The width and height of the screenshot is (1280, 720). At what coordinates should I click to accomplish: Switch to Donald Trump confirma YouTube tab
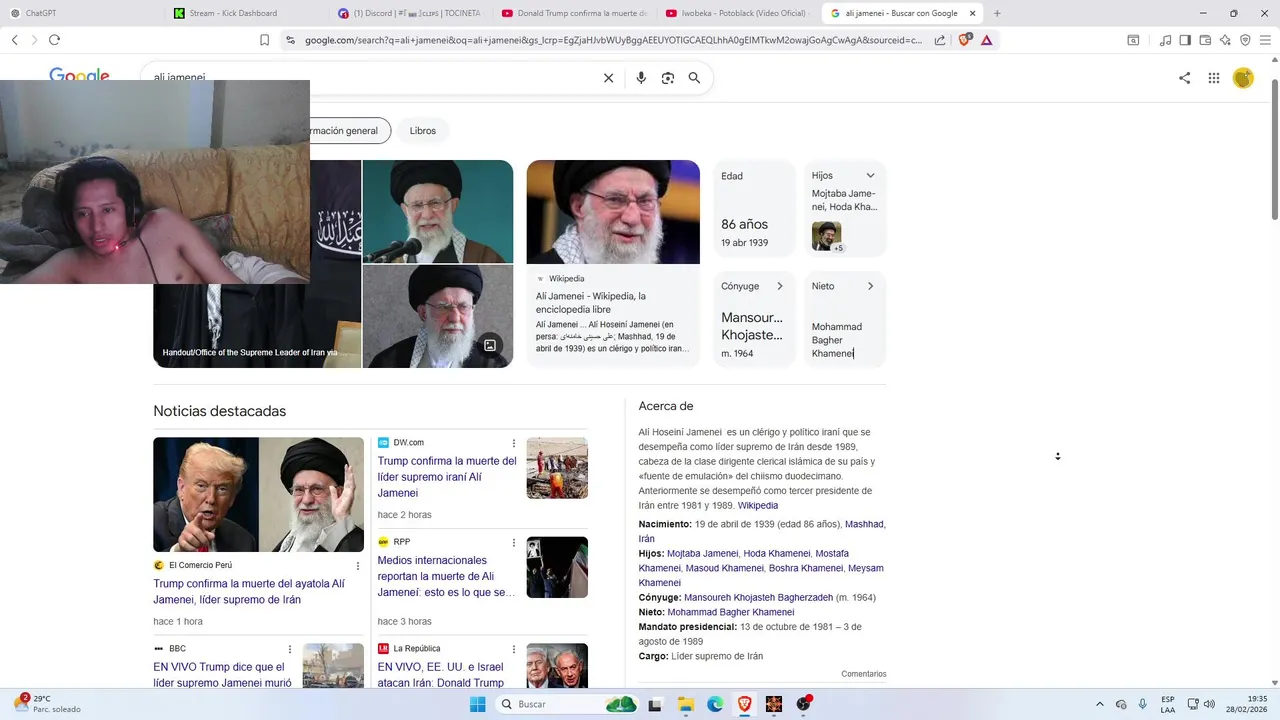point(574,13)
